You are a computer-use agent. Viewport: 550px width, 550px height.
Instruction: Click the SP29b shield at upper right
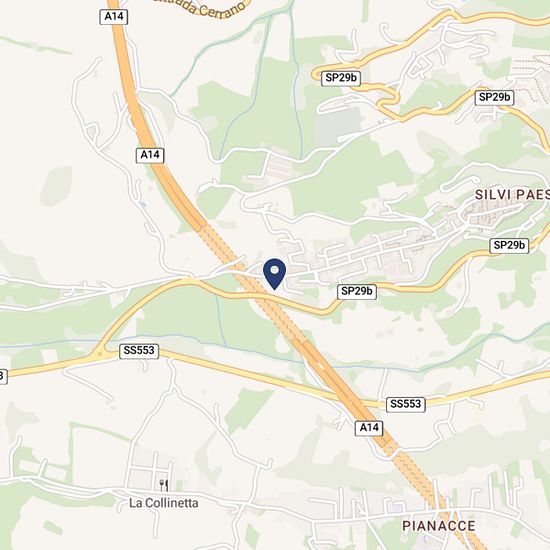494,97
